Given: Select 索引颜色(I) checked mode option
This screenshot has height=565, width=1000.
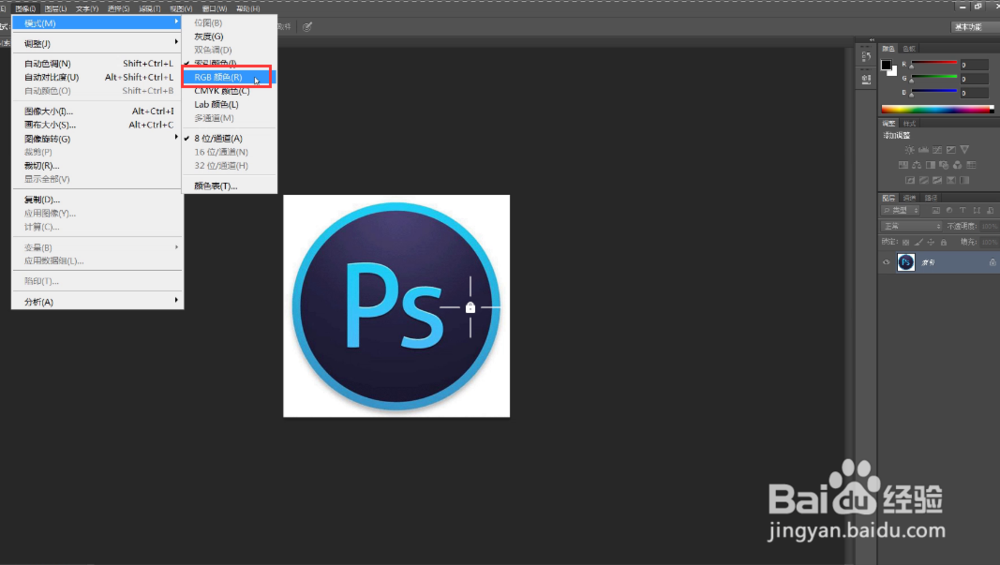Looking at the screenshot, I should click(x=230, y=63).
